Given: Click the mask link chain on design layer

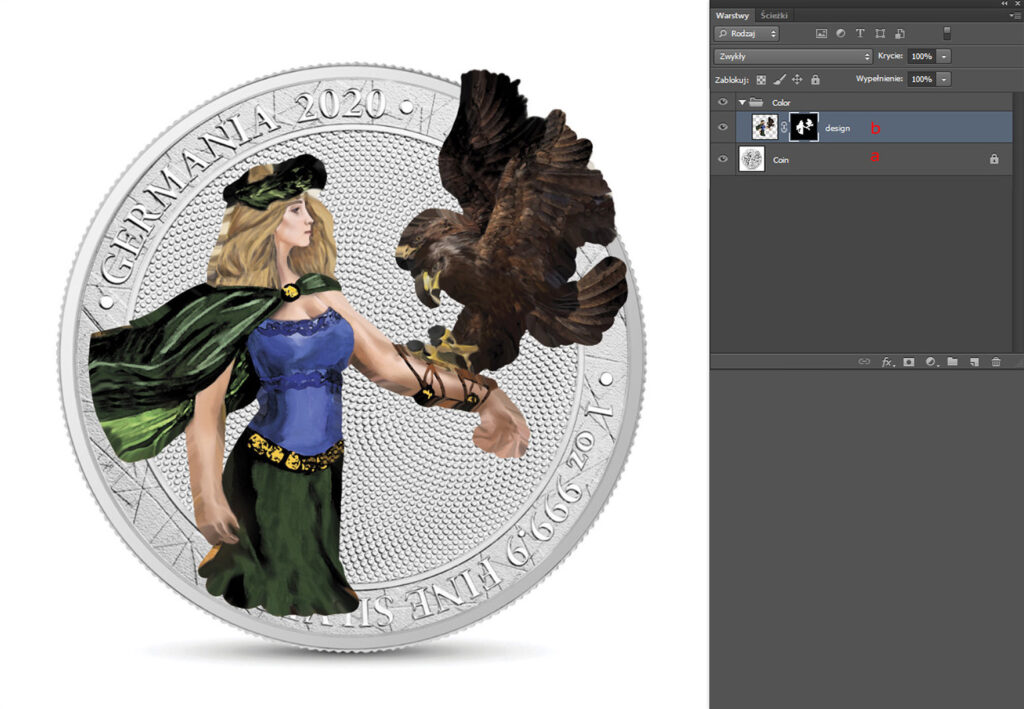Looking at the screenshot, I should click(x=784, y=127).
